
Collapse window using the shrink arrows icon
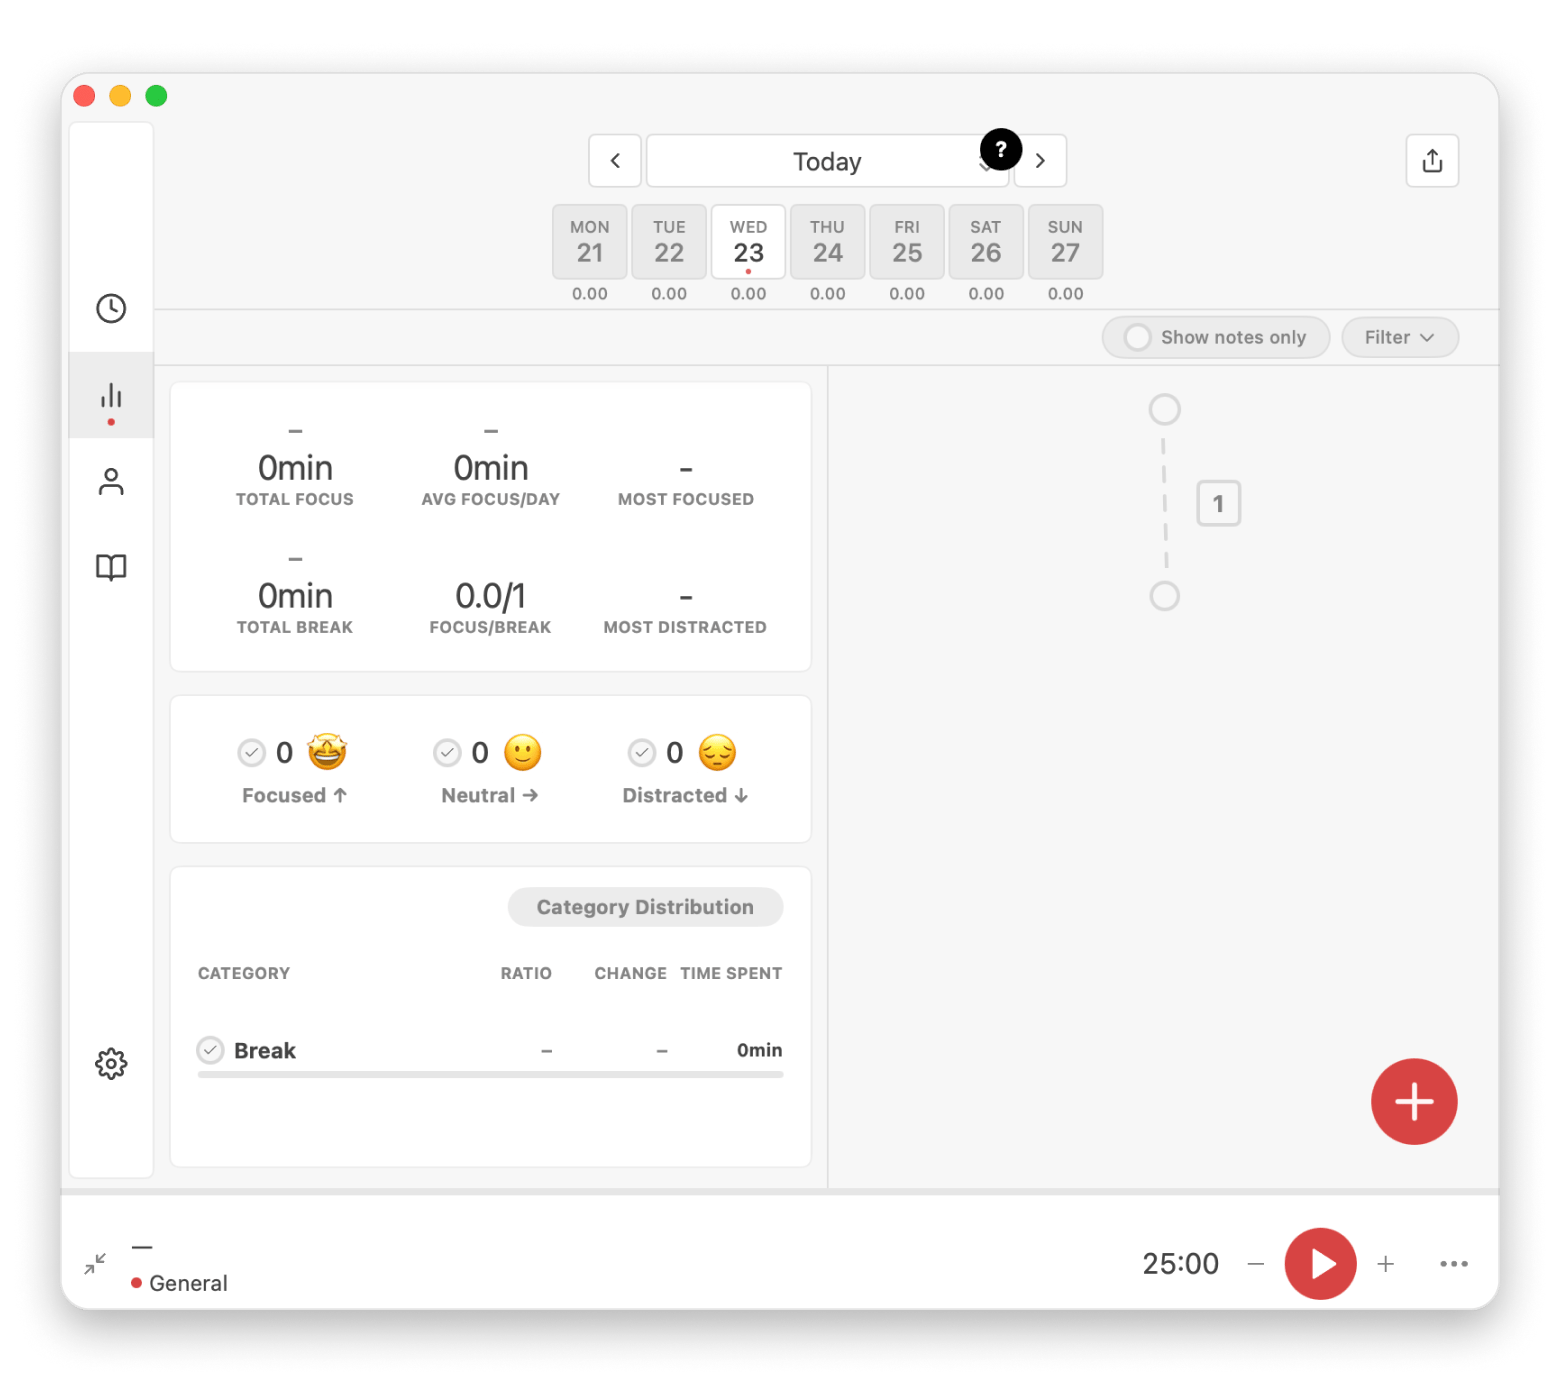95,1264
